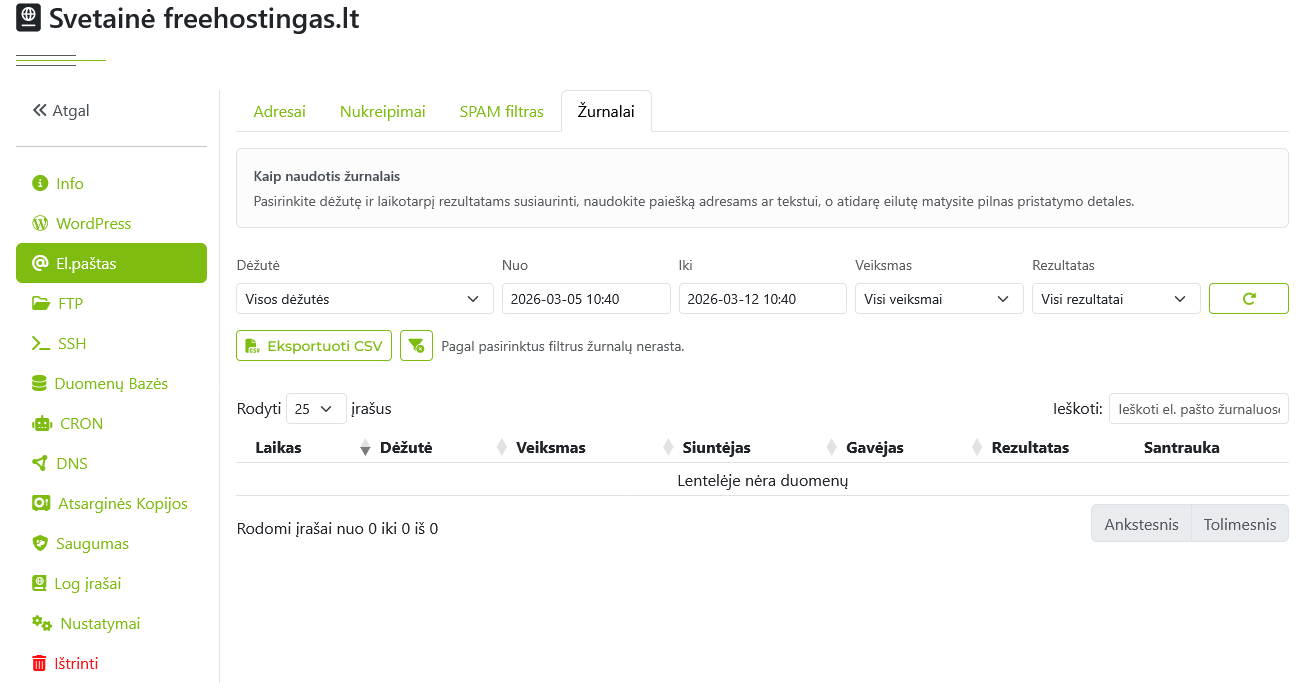The width and height of the screenshot is (1314, 683).
Task: Open the CRON robot sidebar item
Action: pyautogui.click(x=80, y=424)
